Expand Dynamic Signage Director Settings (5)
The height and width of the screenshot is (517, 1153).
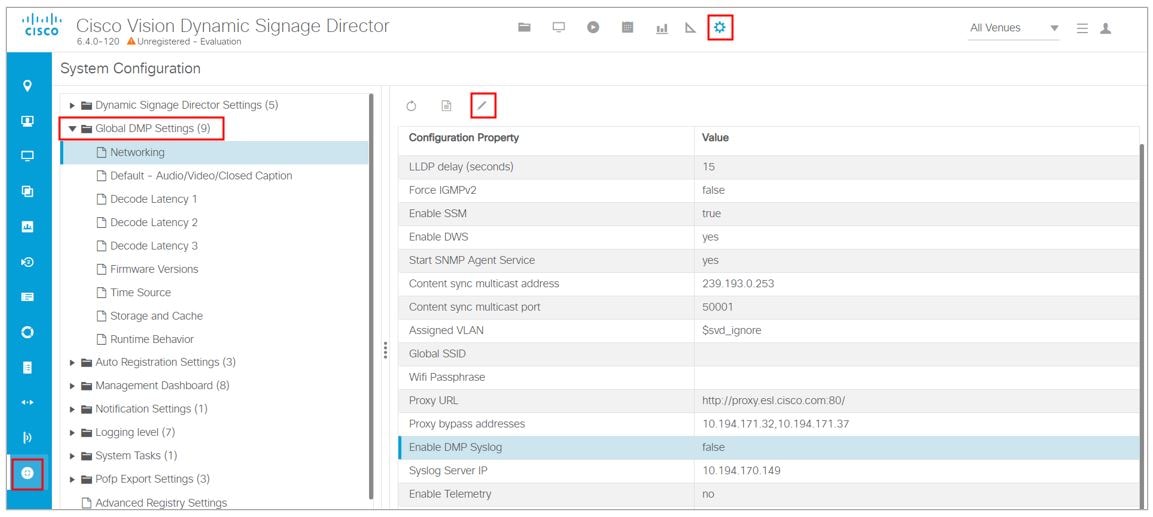click(73, 105)
